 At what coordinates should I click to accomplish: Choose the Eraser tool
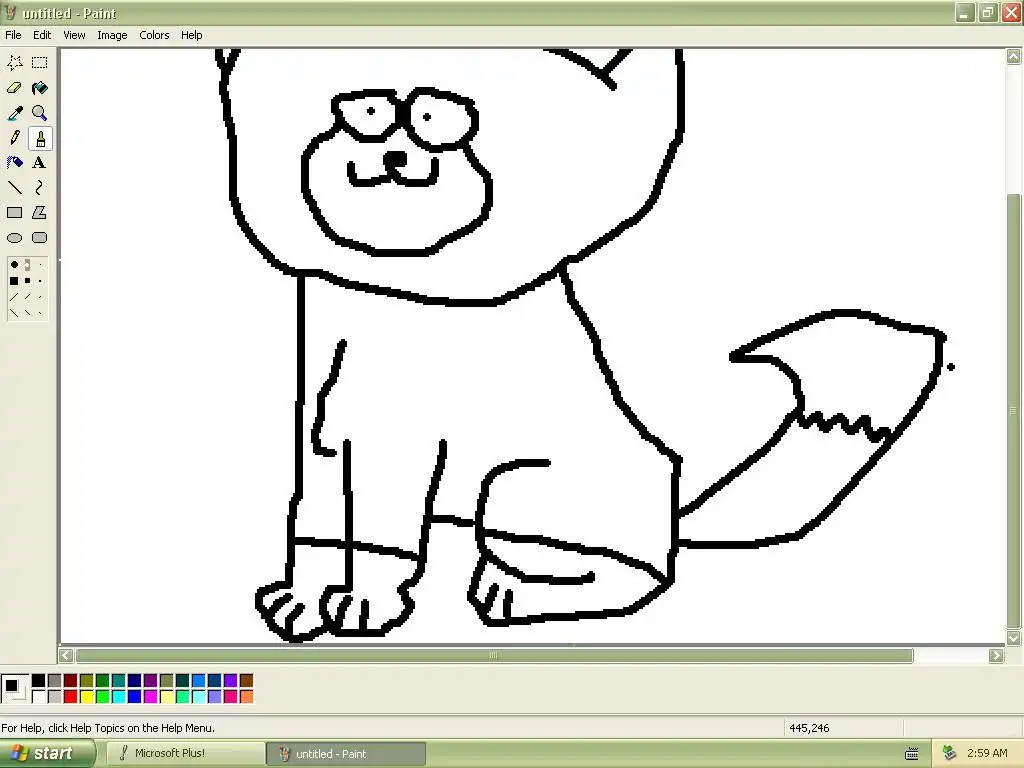[14, 88]
